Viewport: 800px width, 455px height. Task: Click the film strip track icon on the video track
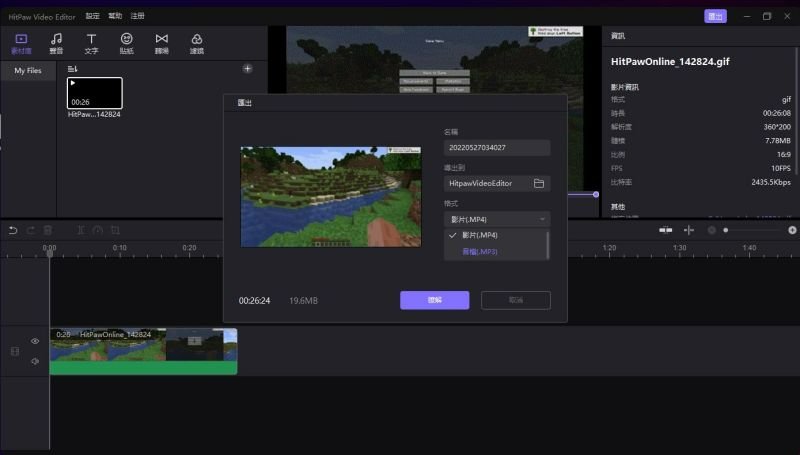click(15, 351)
